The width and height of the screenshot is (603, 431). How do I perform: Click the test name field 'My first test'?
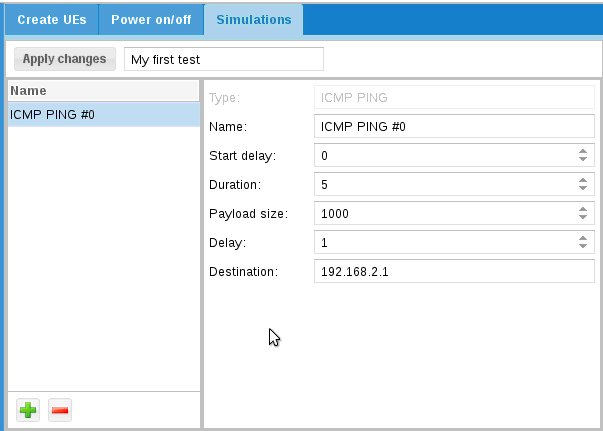tap(224, 59)
